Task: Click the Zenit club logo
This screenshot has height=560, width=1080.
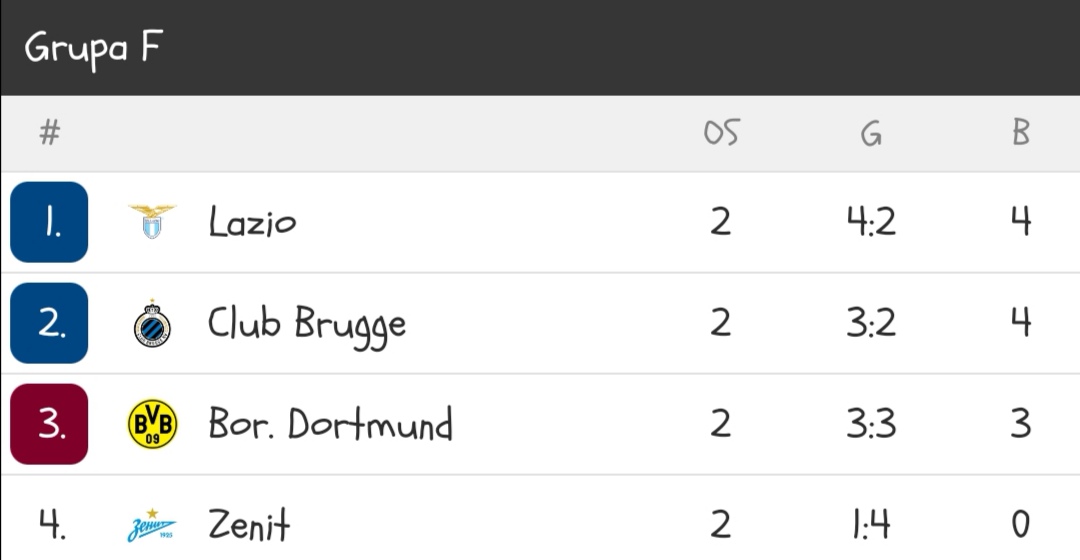Action: (x=152, y=525)
